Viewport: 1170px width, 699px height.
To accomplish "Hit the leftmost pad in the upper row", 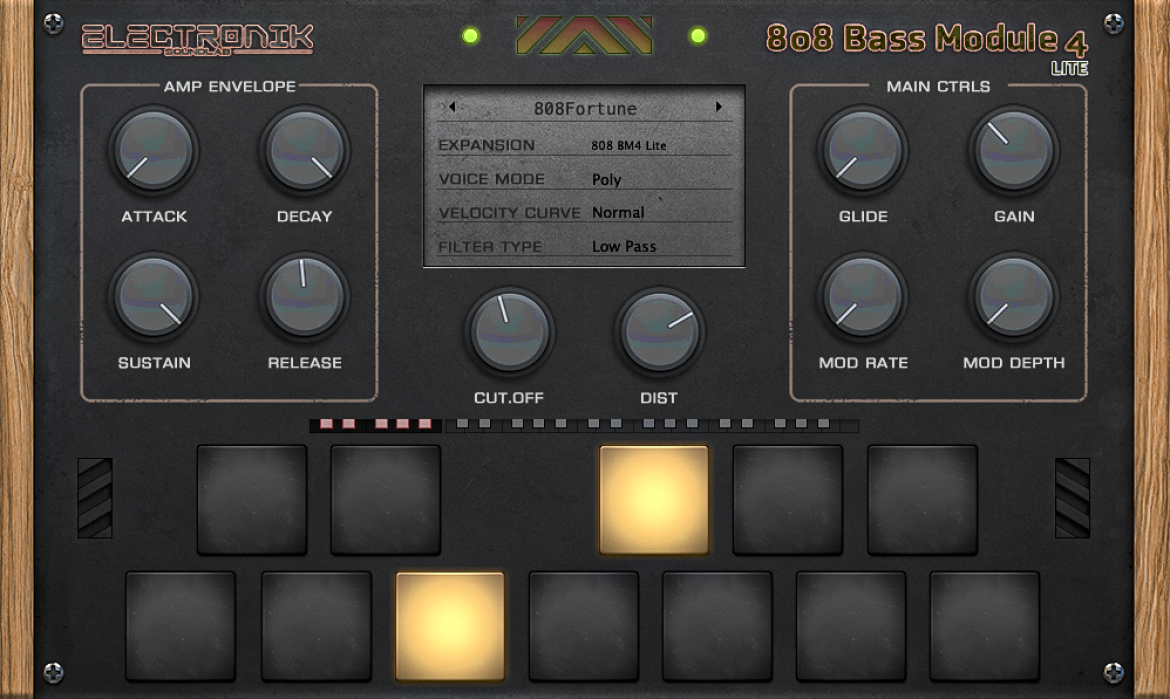I will (x=252, y=500).
